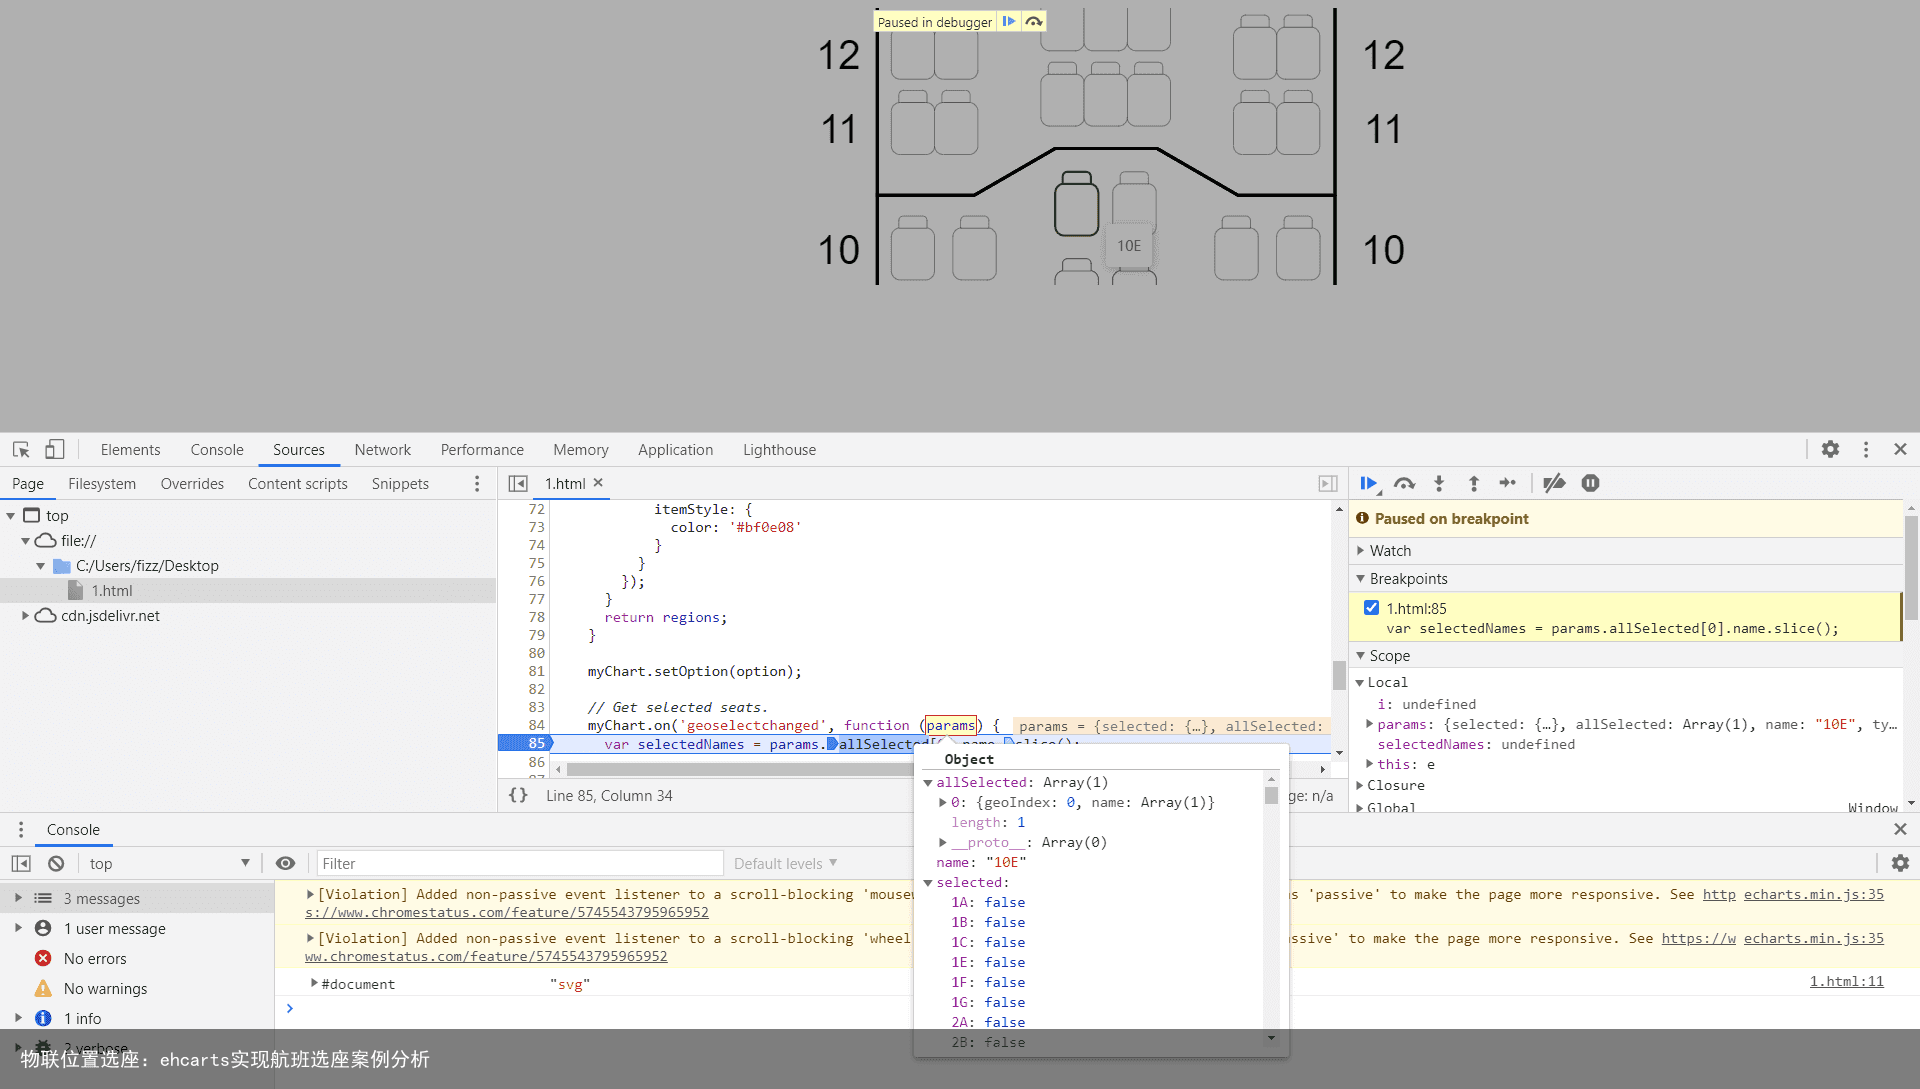This screenshot has height=1089, width=1920.
Task: Toggle the breakpoint on line 85
Action: (x=534, y=742)
